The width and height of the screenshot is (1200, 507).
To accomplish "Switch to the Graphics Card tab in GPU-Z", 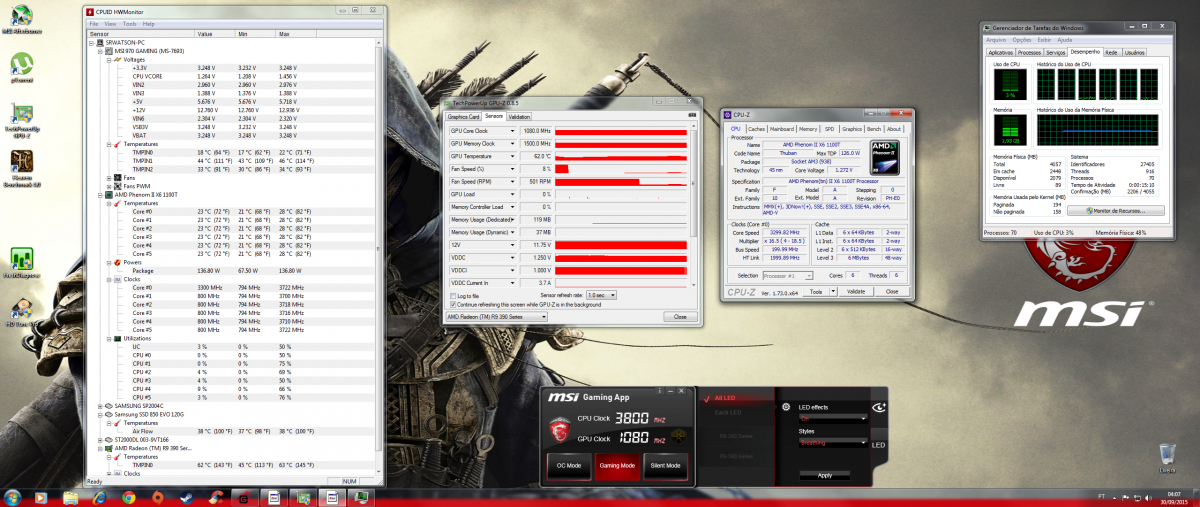I will point(464,116).
